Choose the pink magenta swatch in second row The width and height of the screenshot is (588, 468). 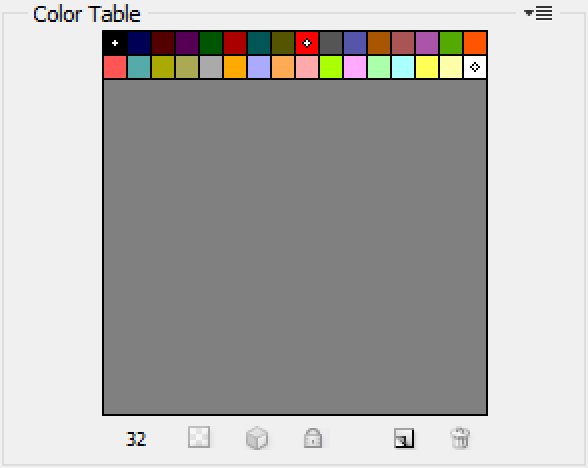(x=355, y=67)
